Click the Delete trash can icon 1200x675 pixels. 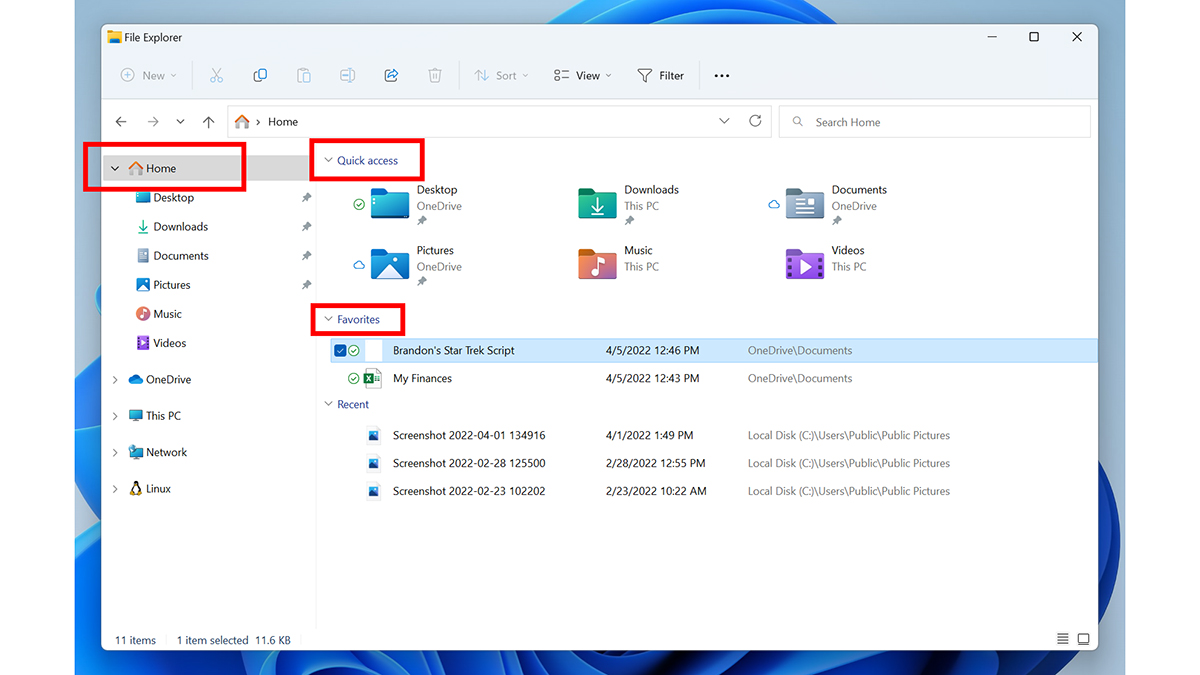(435, 75)
